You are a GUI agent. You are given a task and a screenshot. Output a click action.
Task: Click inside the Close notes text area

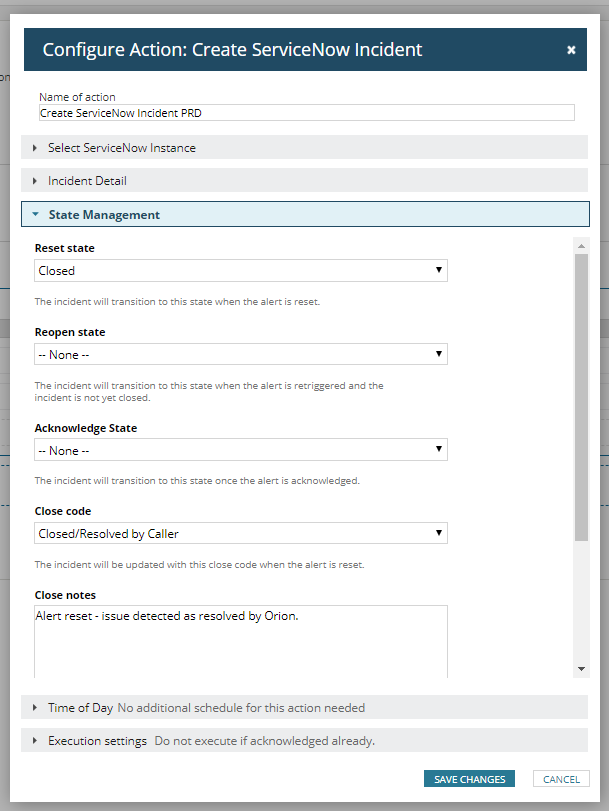pyautogui.click(x=241, y=641)
